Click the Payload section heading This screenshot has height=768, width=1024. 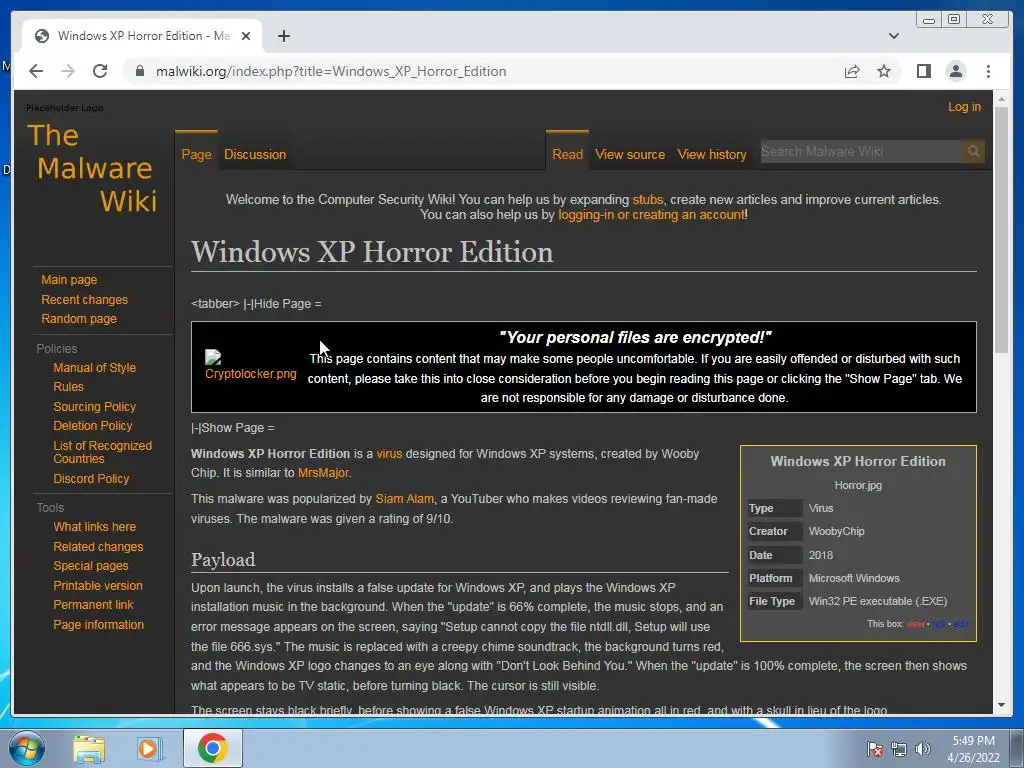[223, 560]
